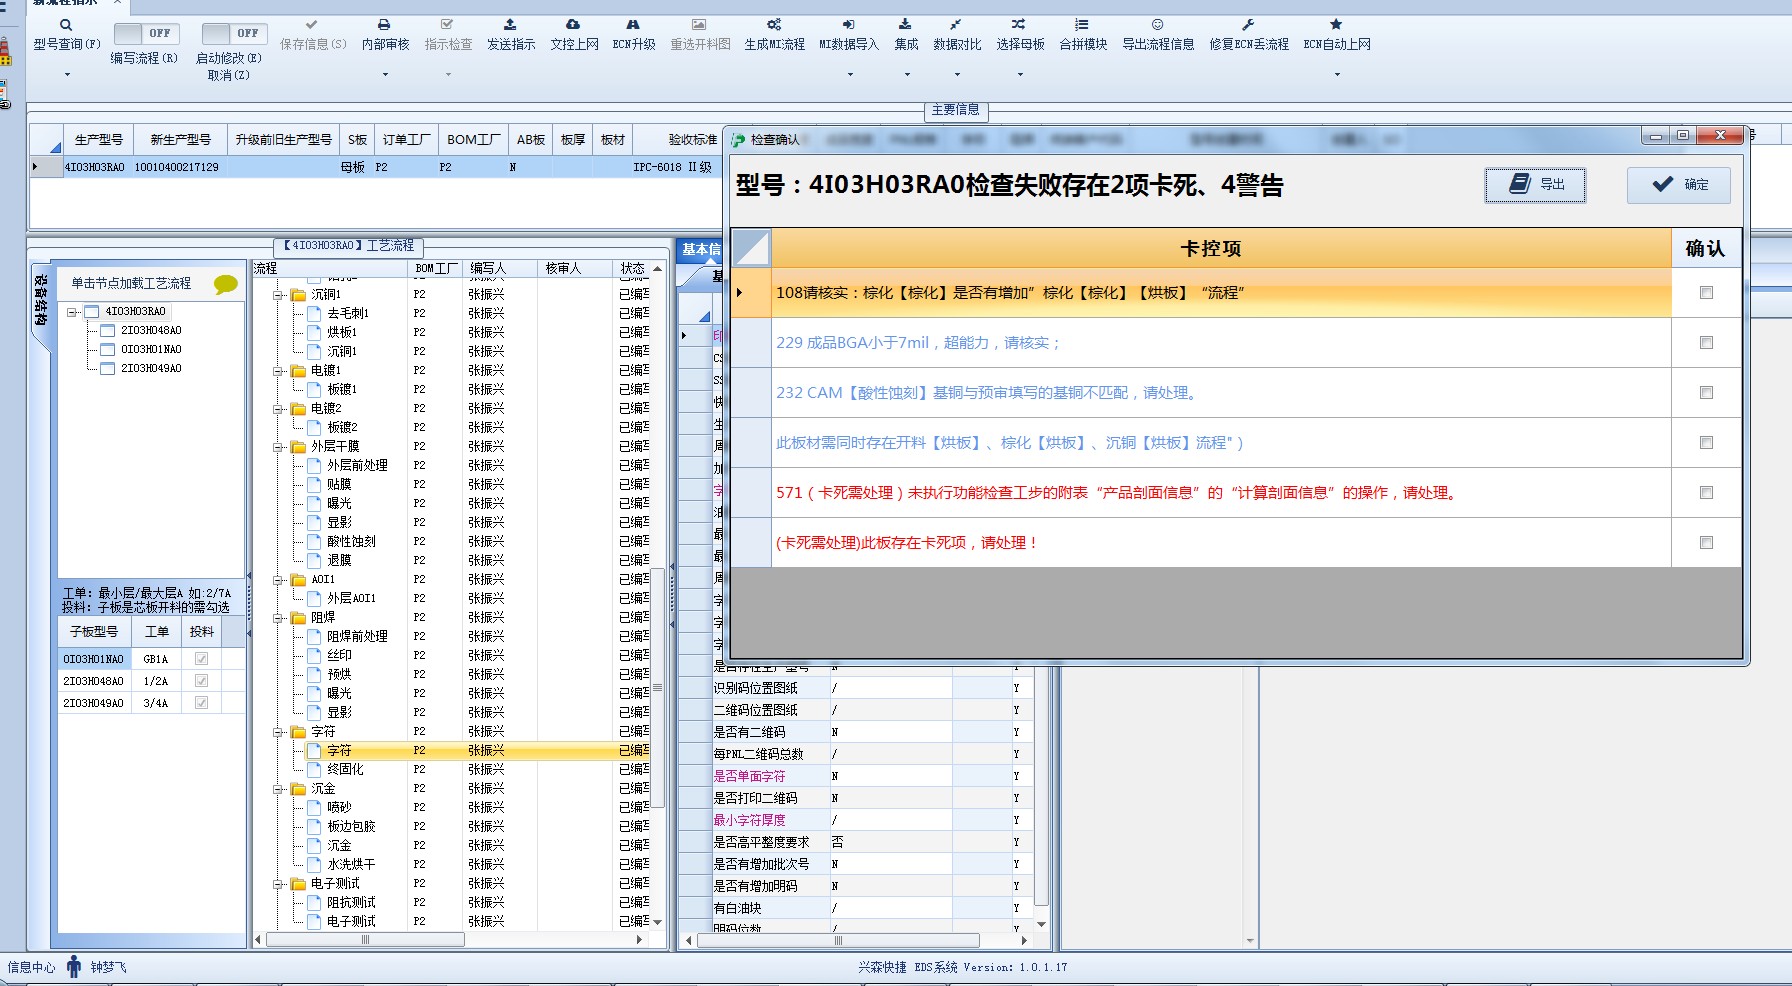Collapse the AOI1 process group
Image resolution: width=1792 pixels, height=986 pixels.
pos(279,580)
